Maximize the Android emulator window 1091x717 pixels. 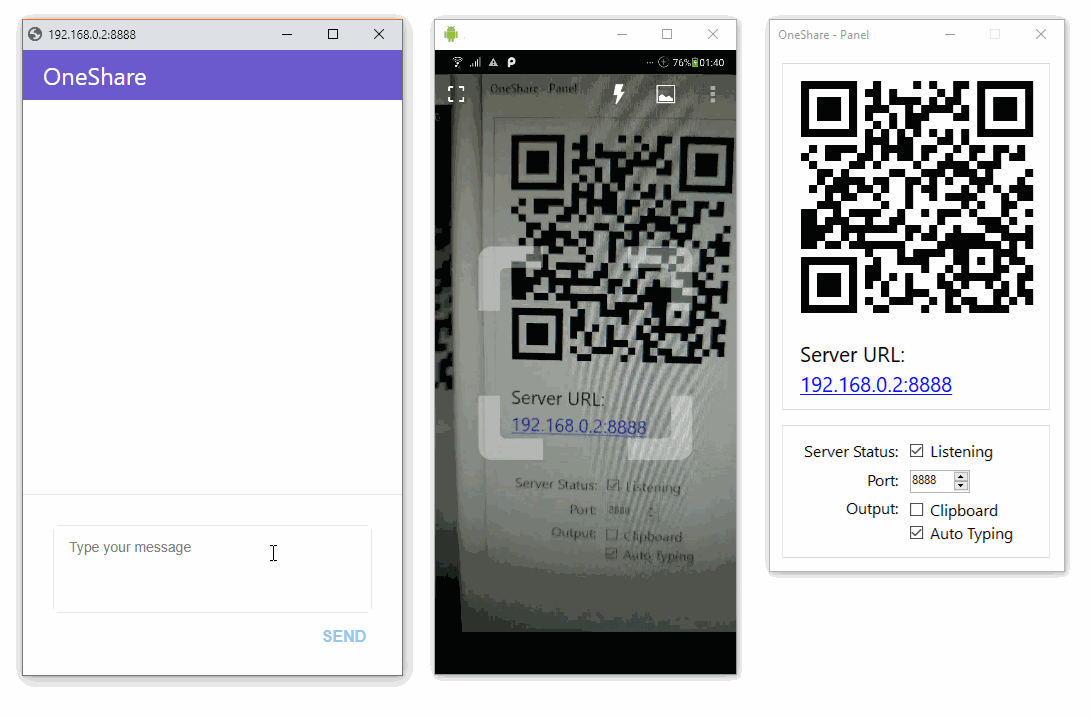[x=667, y=34]
